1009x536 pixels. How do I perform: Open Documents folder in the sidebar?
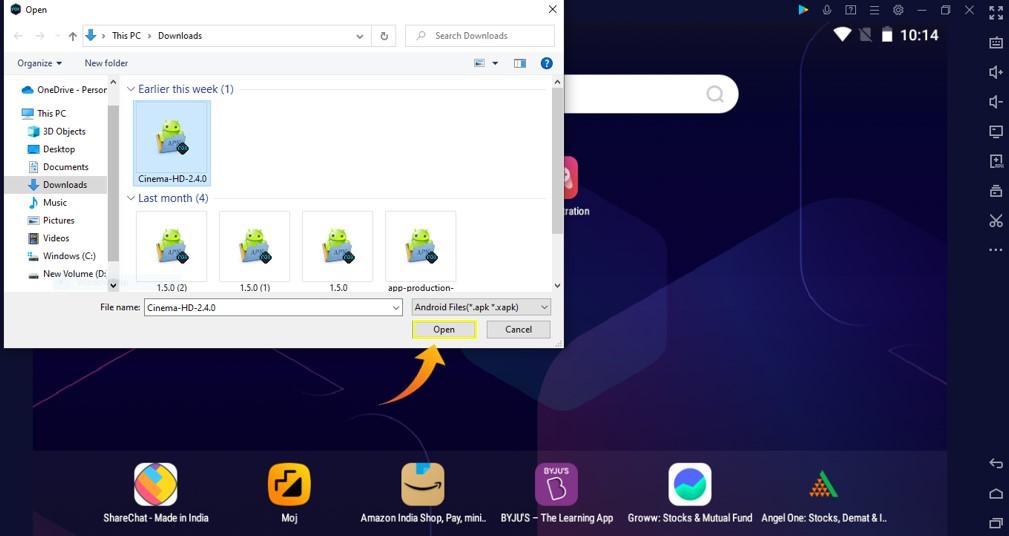click(58, 167)
